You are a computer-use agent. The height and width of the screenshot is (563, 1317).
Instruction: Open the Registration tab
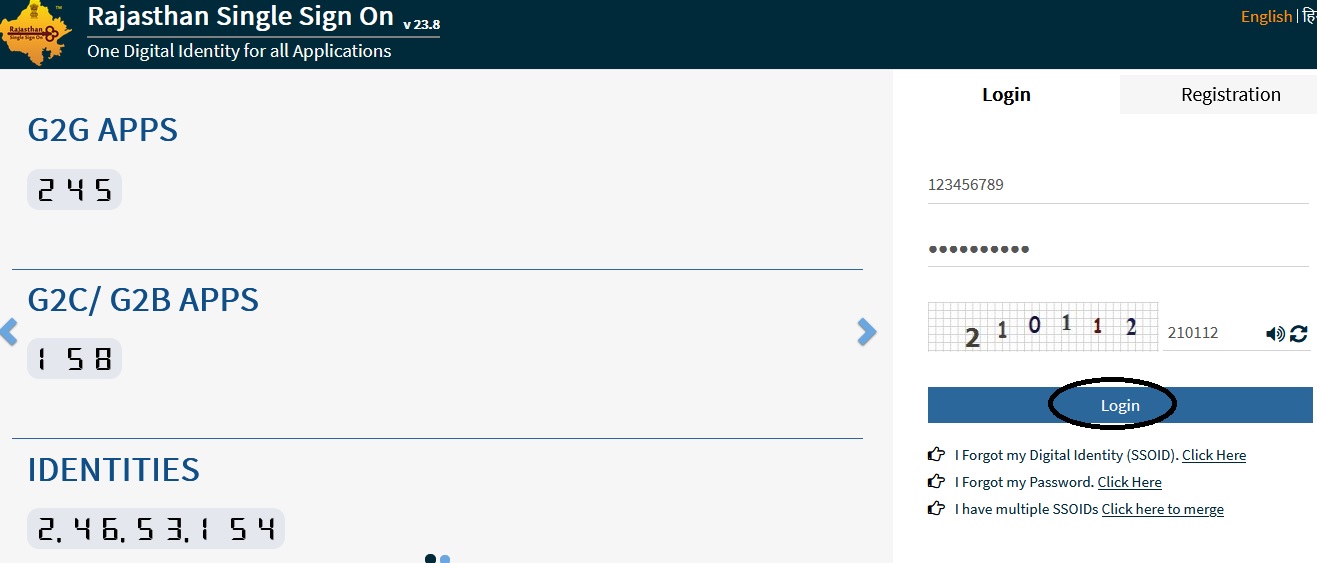[1230, 94]
